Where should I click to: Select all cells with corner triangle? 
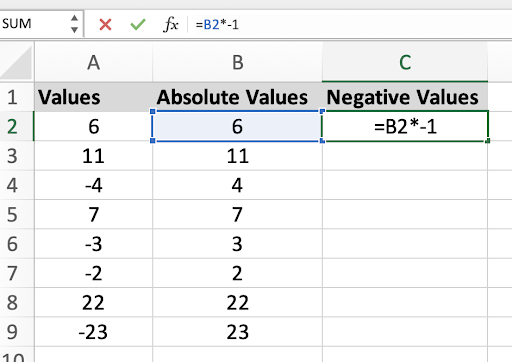coord(17,62)
